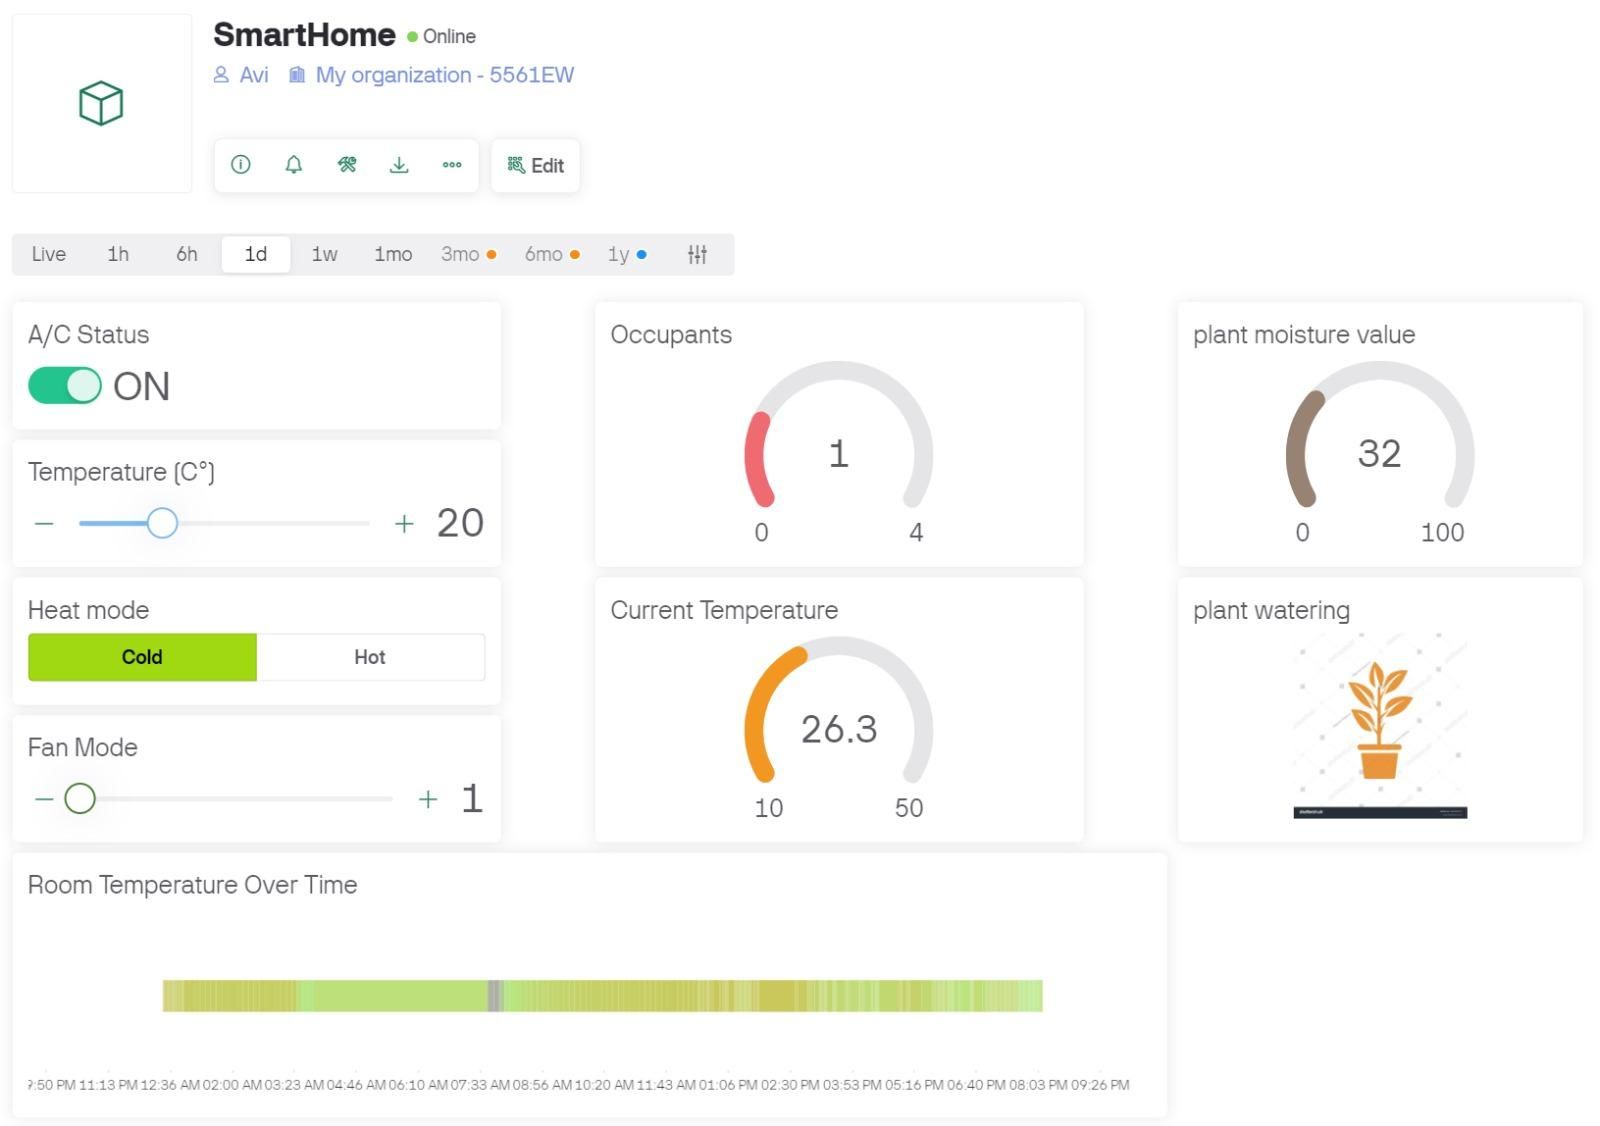
Task: Click the plant watering image
Action: coord(1380,725)
